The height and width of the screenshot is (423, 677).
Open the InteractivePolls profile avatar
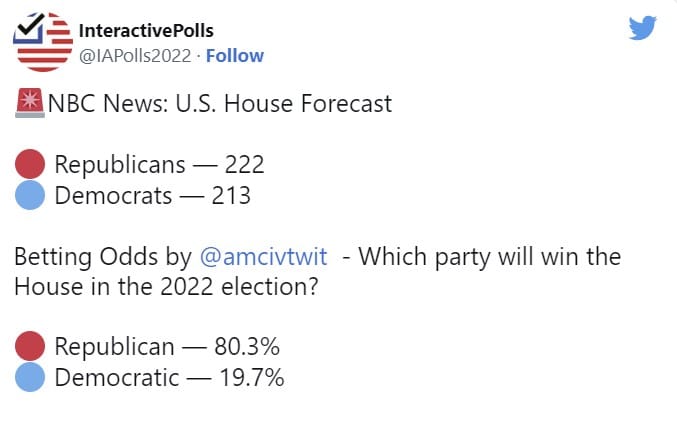[x=42, y=43]
